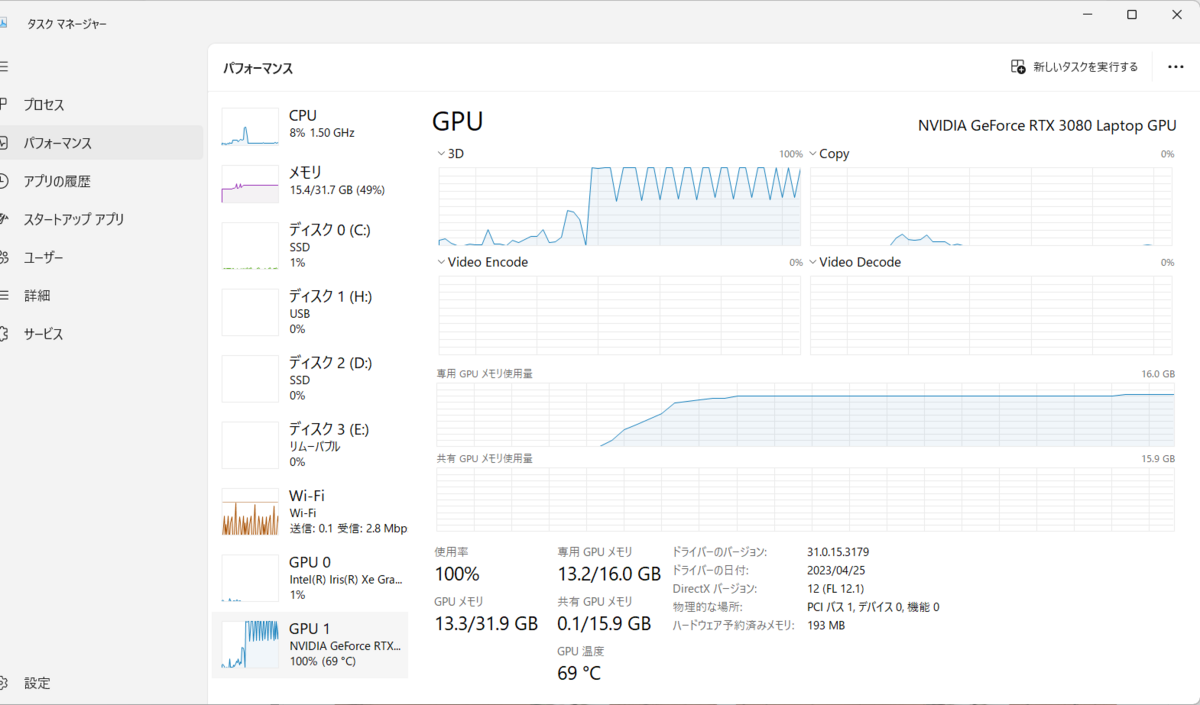Image resolution: width=1200 pixels, height=705 pixels.
Task: Click the 69 °C GPU temperature value
Action: pyautogui.click(x=579, y=673)
